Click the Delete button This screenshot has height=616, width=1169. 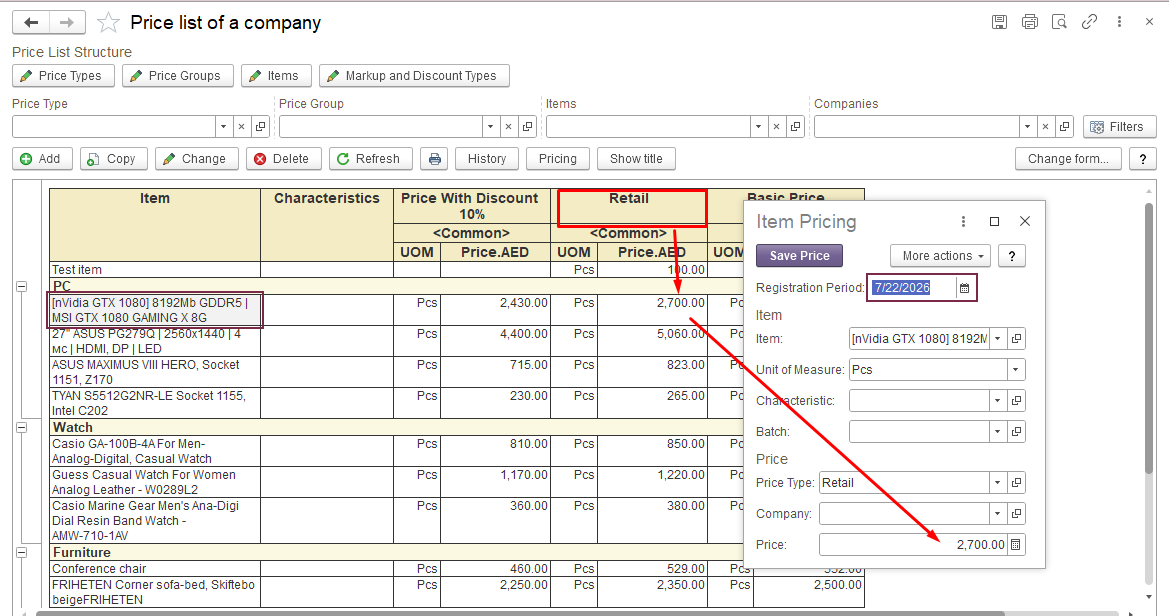pyautogui.click(x=283, y=159)
